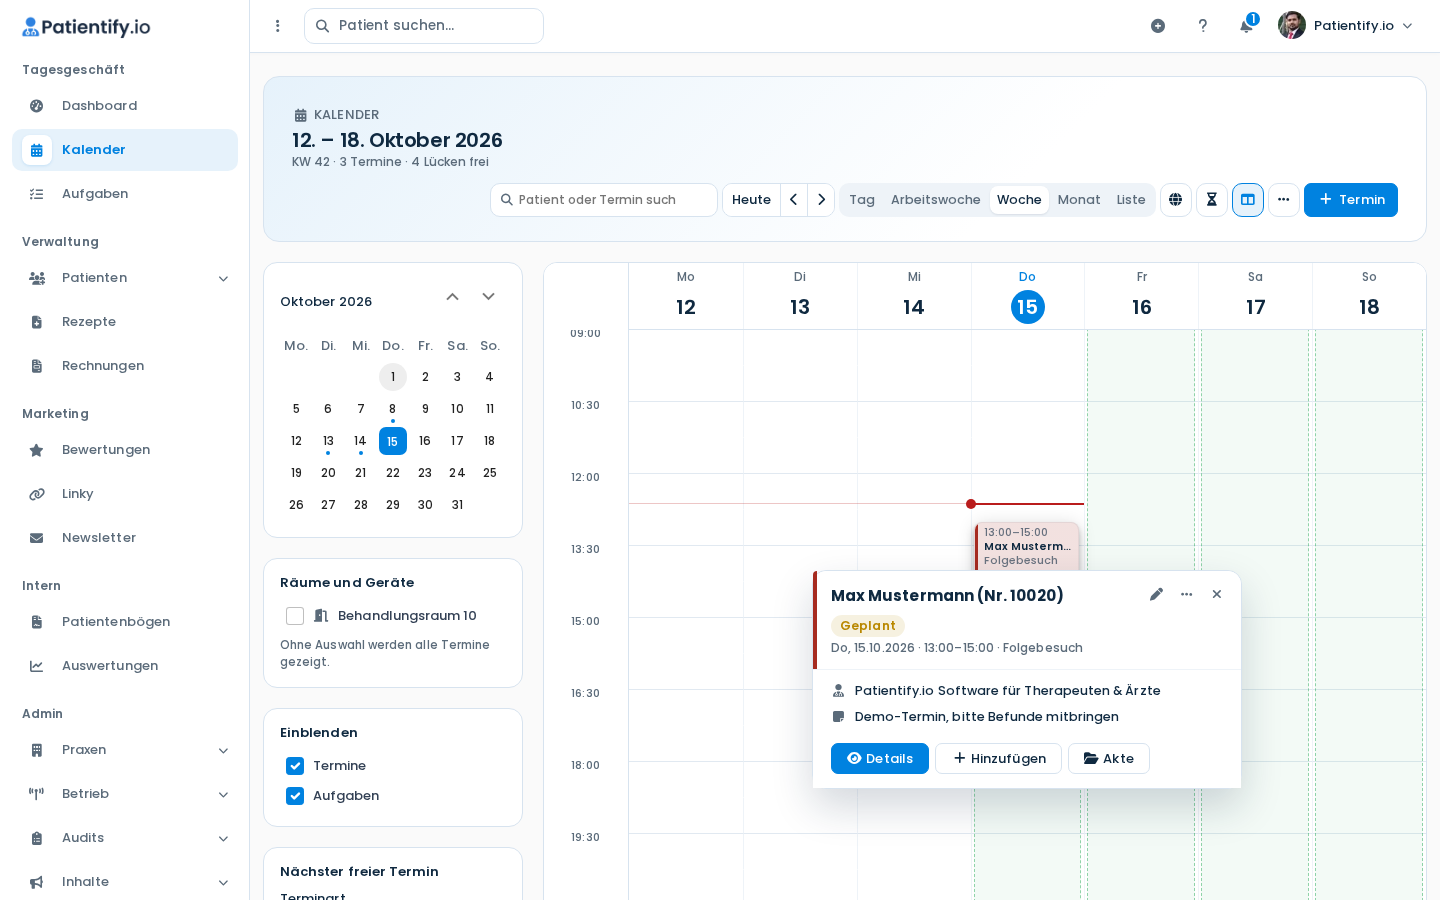1440x900 pixels.
Task: Toggle the Behandlungsraum 10 checkbox
Action: (295, 616)
